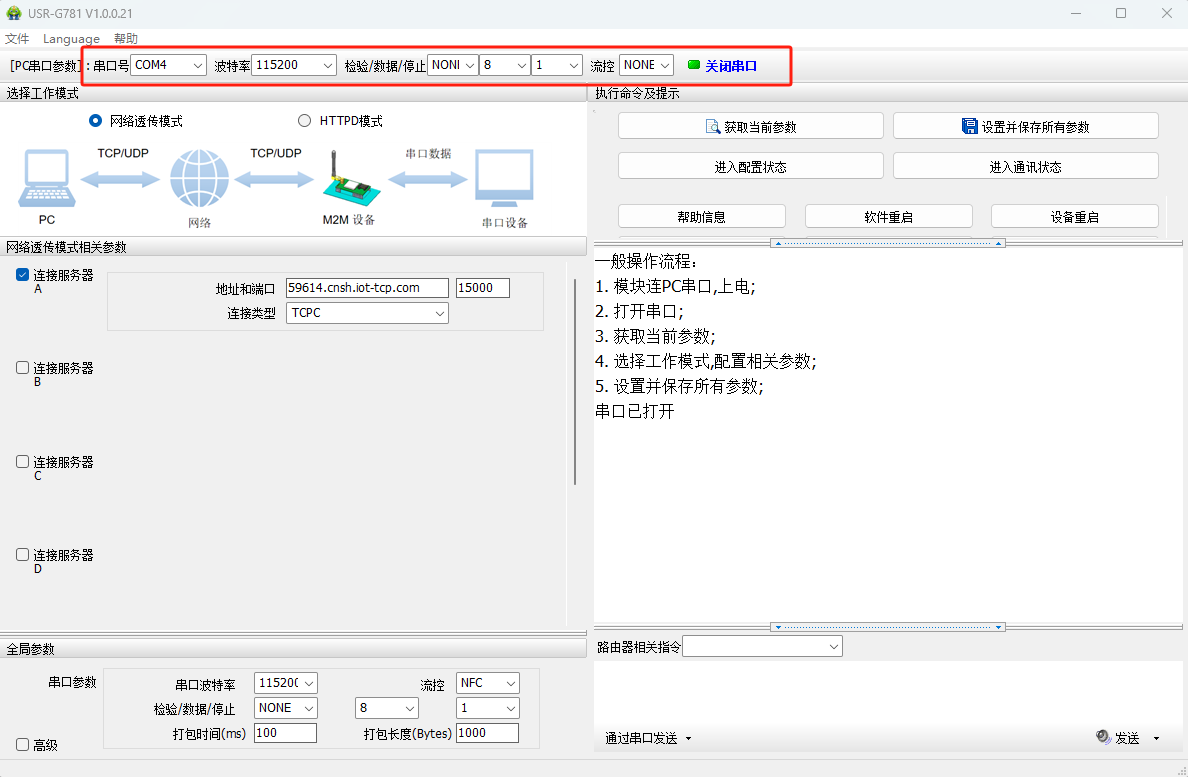
Task: Click the 进入配置状态 button
Action: [750, 167]
